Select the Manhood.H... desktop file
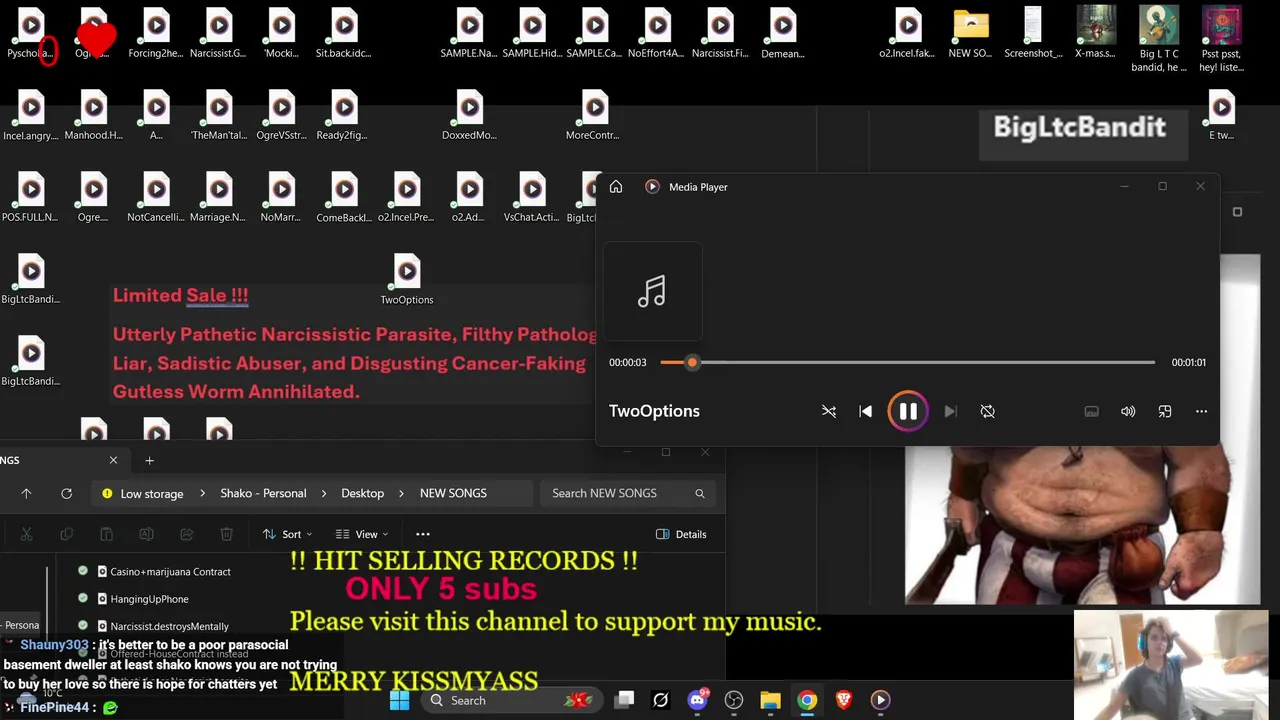Viewport: 1280px width, 720px height. pyautogui.click(x=94, y=115)
